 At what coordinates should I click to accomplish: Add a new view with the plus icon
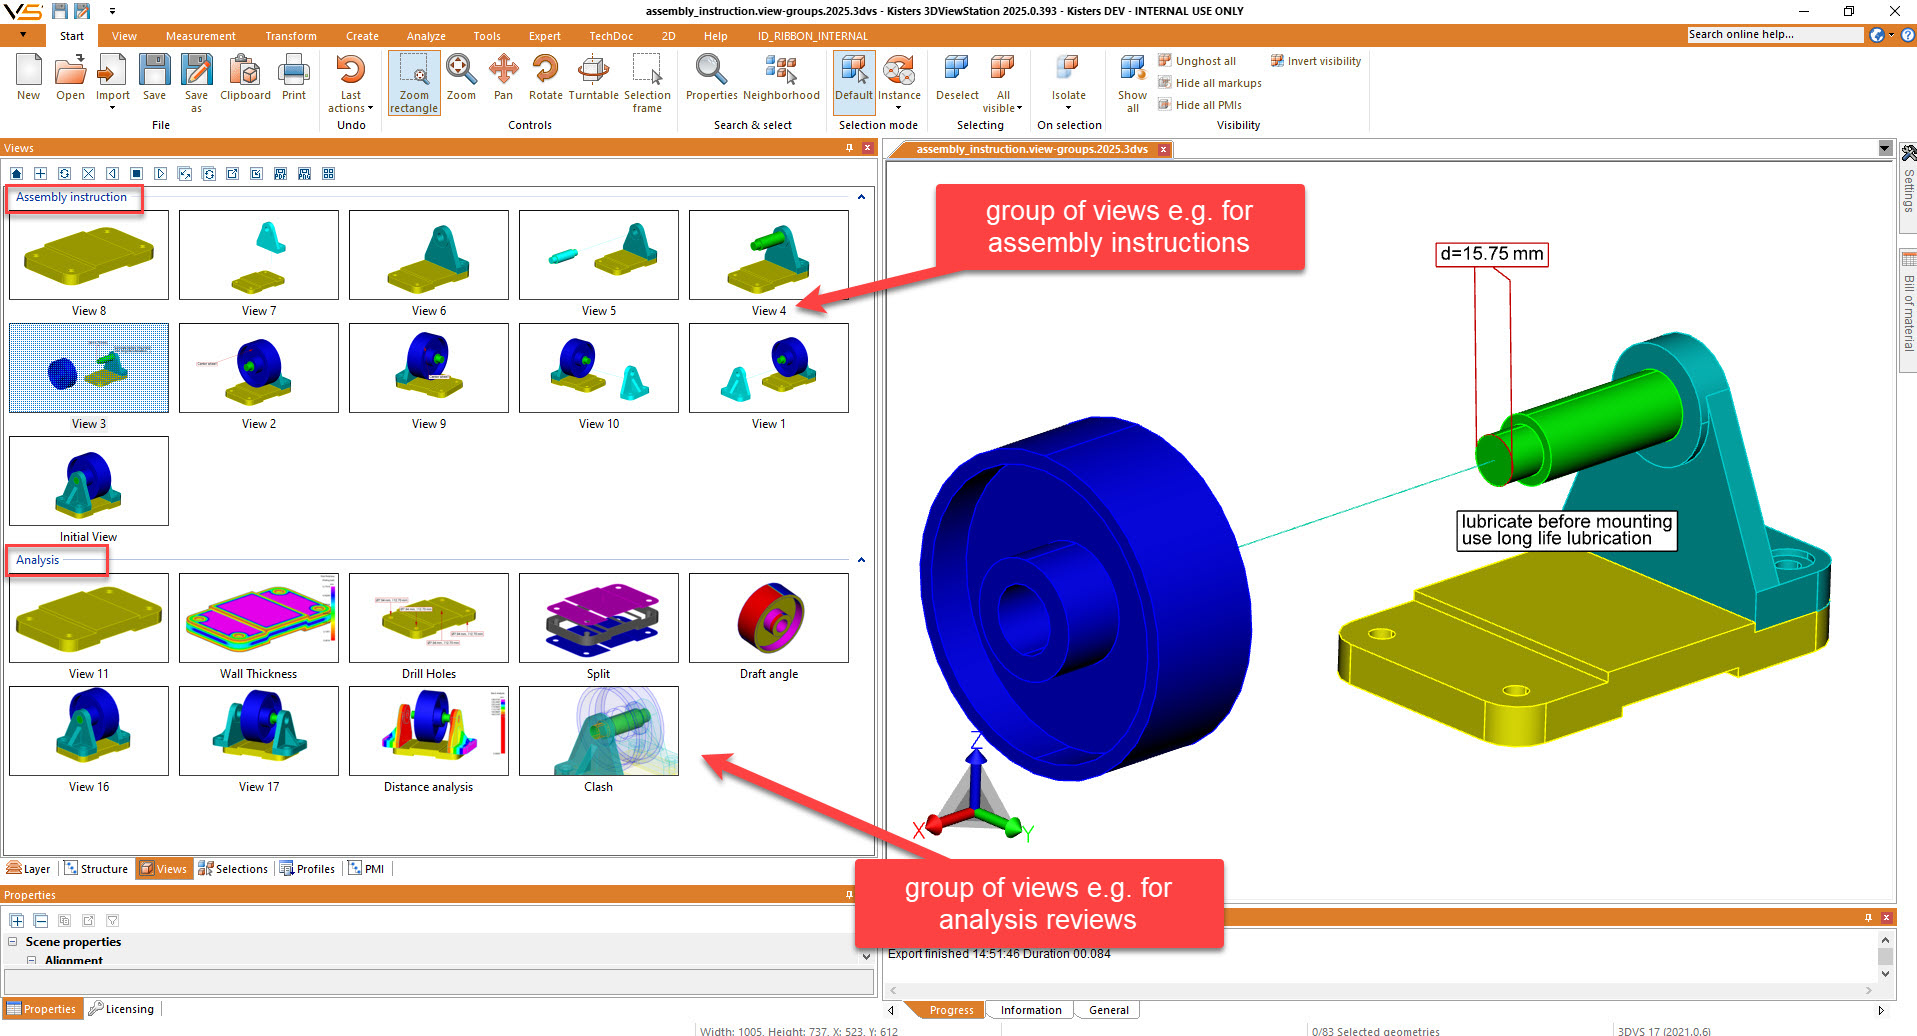40,174
